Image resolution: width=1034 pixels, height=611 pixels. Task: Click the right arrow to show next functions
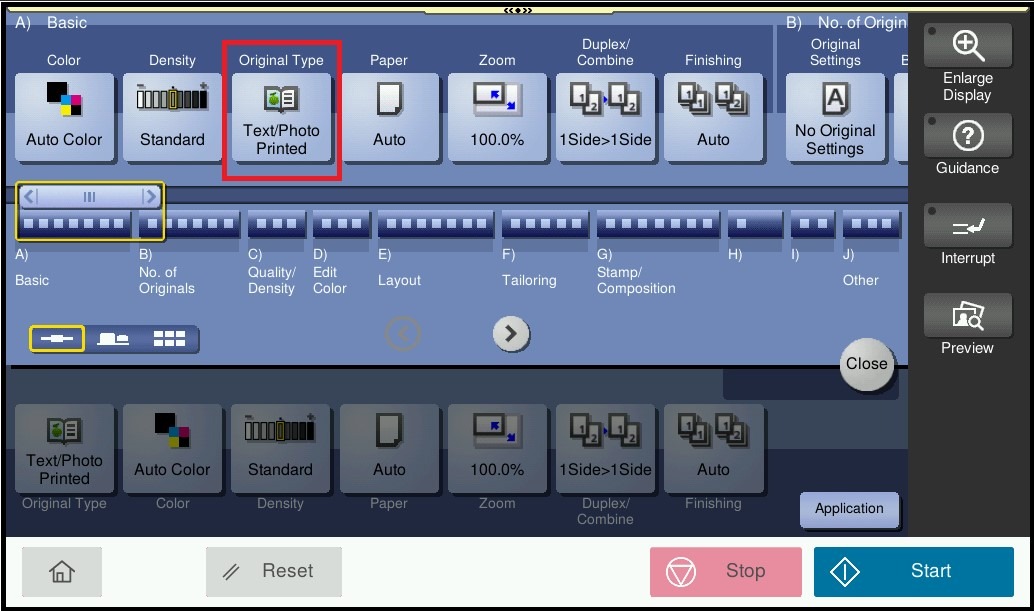point(511,334)
